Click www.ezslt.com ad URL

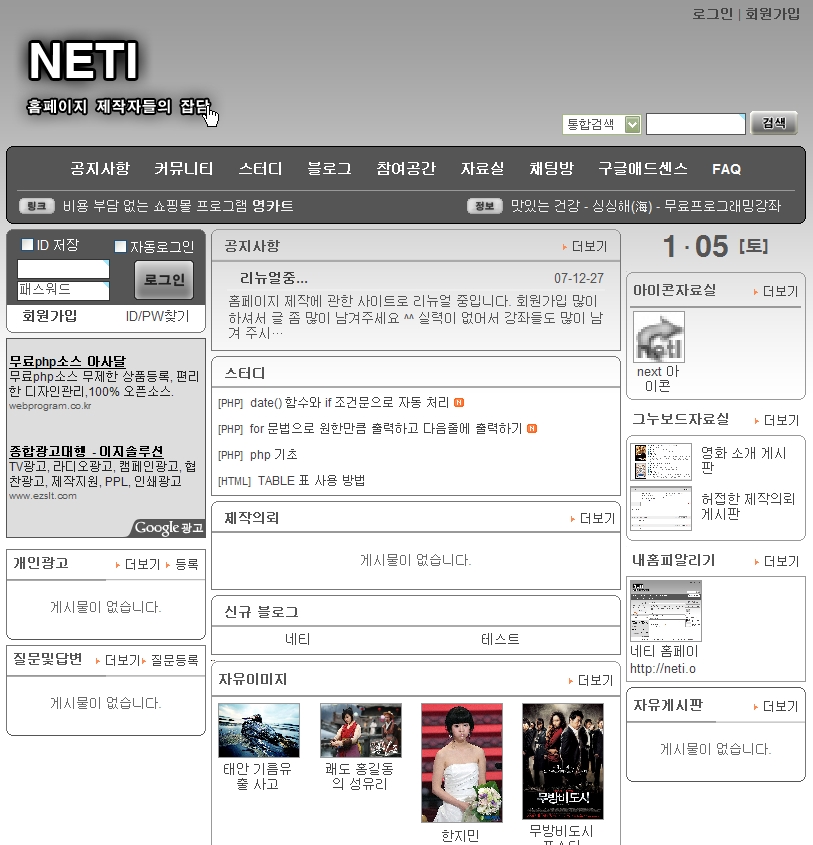pyautogui.click(x=43, y=496)
